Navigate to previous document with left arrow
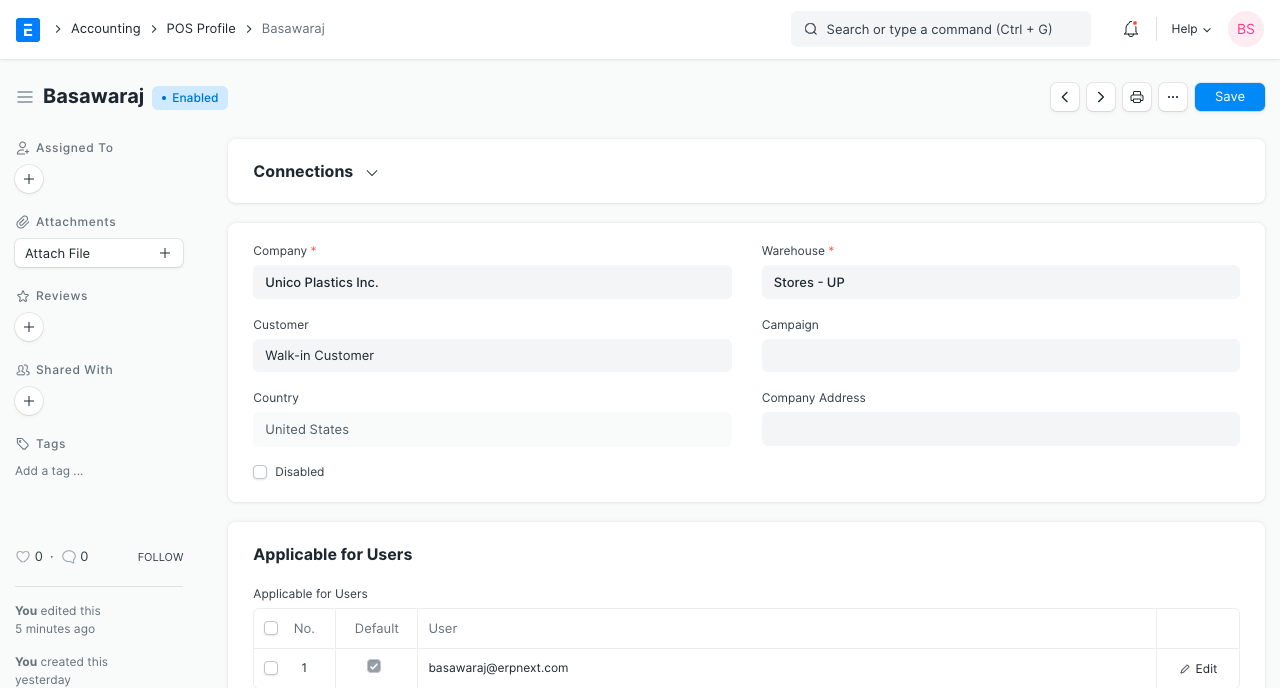 (1065, 96)
